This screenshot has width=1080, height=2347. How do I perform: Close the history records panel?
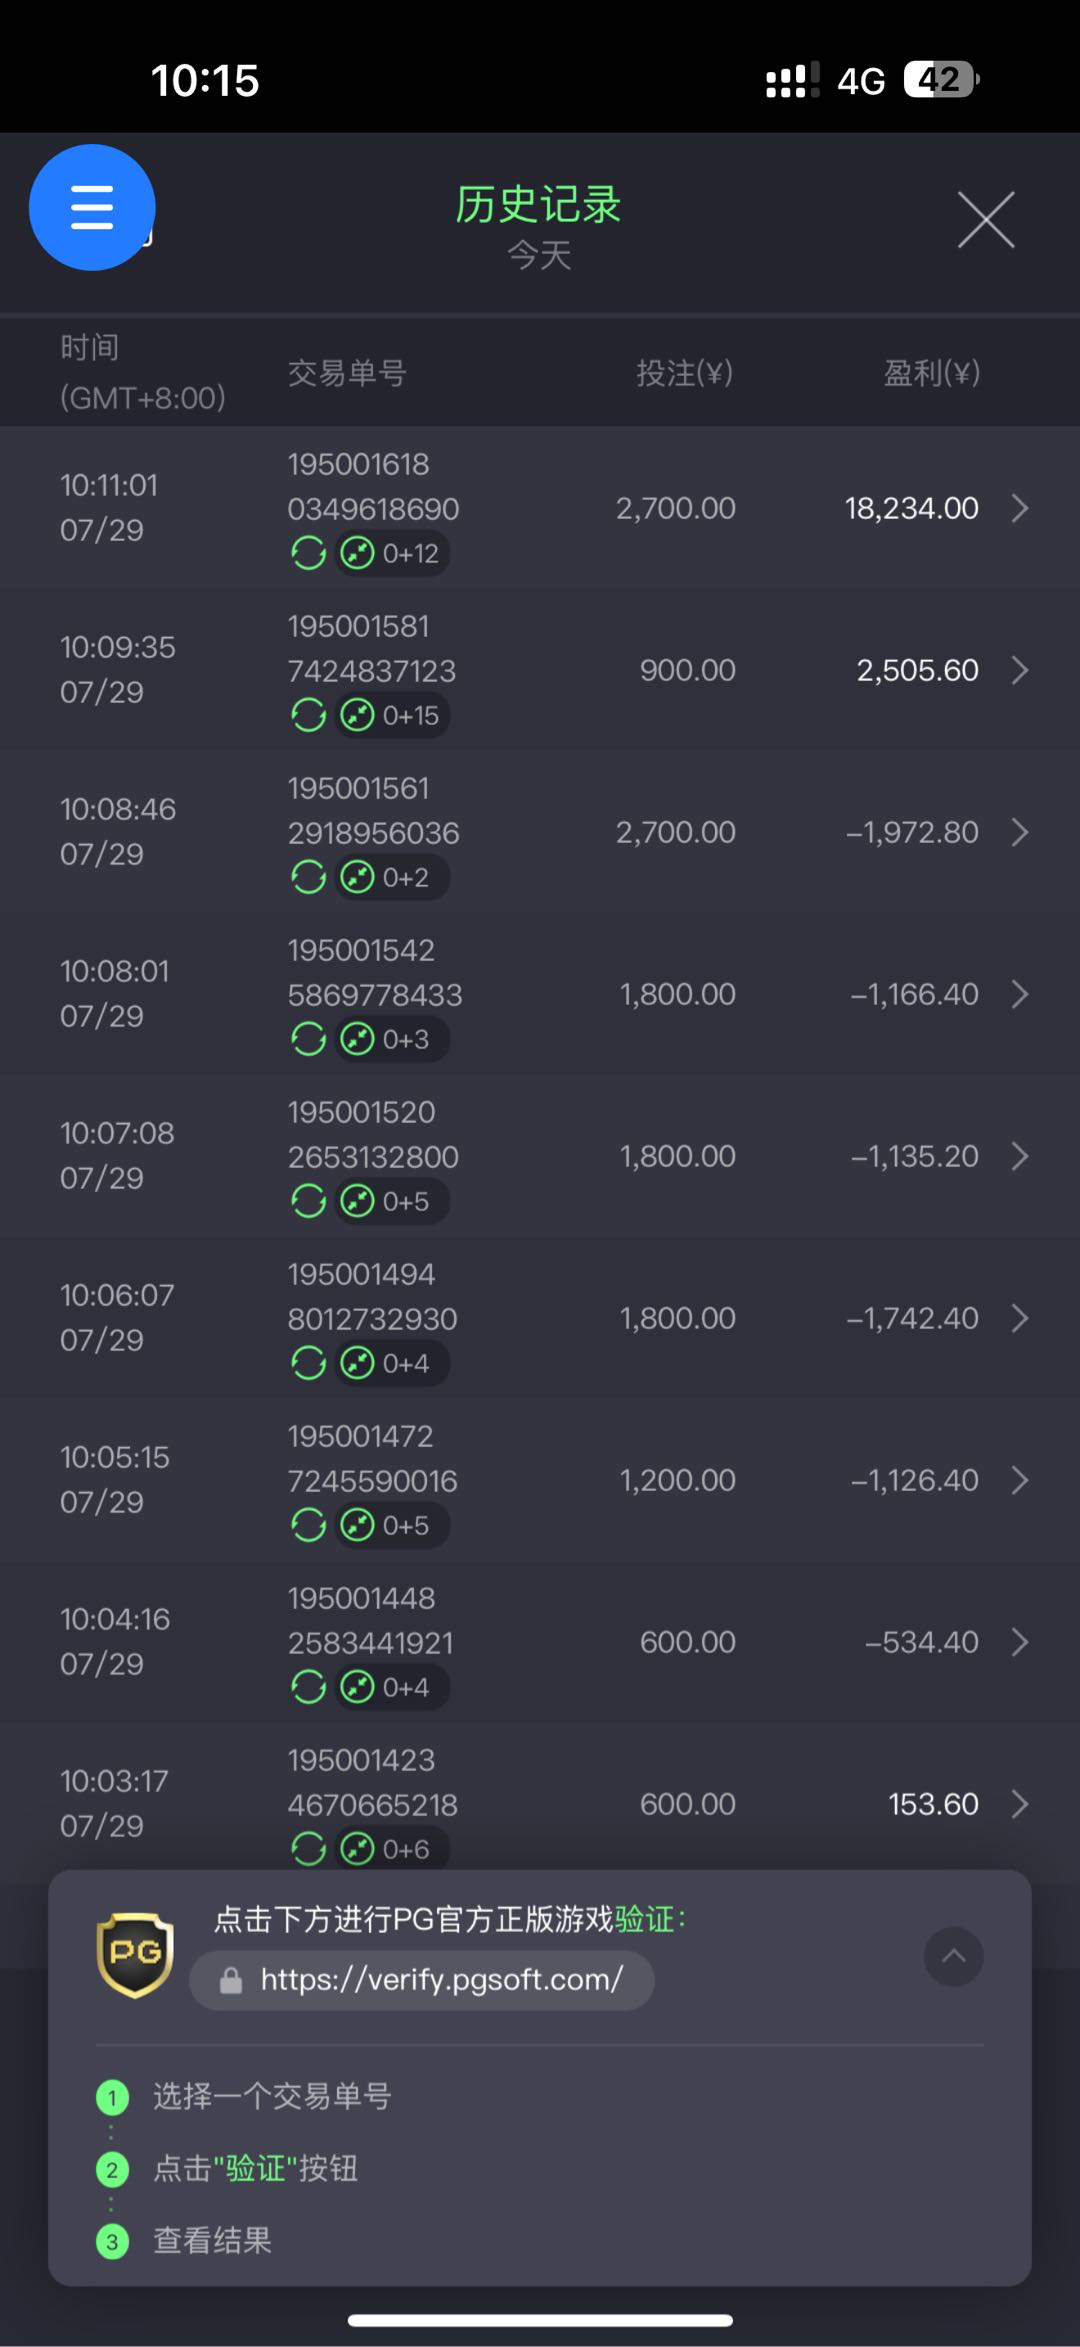(x=986, y=219)
